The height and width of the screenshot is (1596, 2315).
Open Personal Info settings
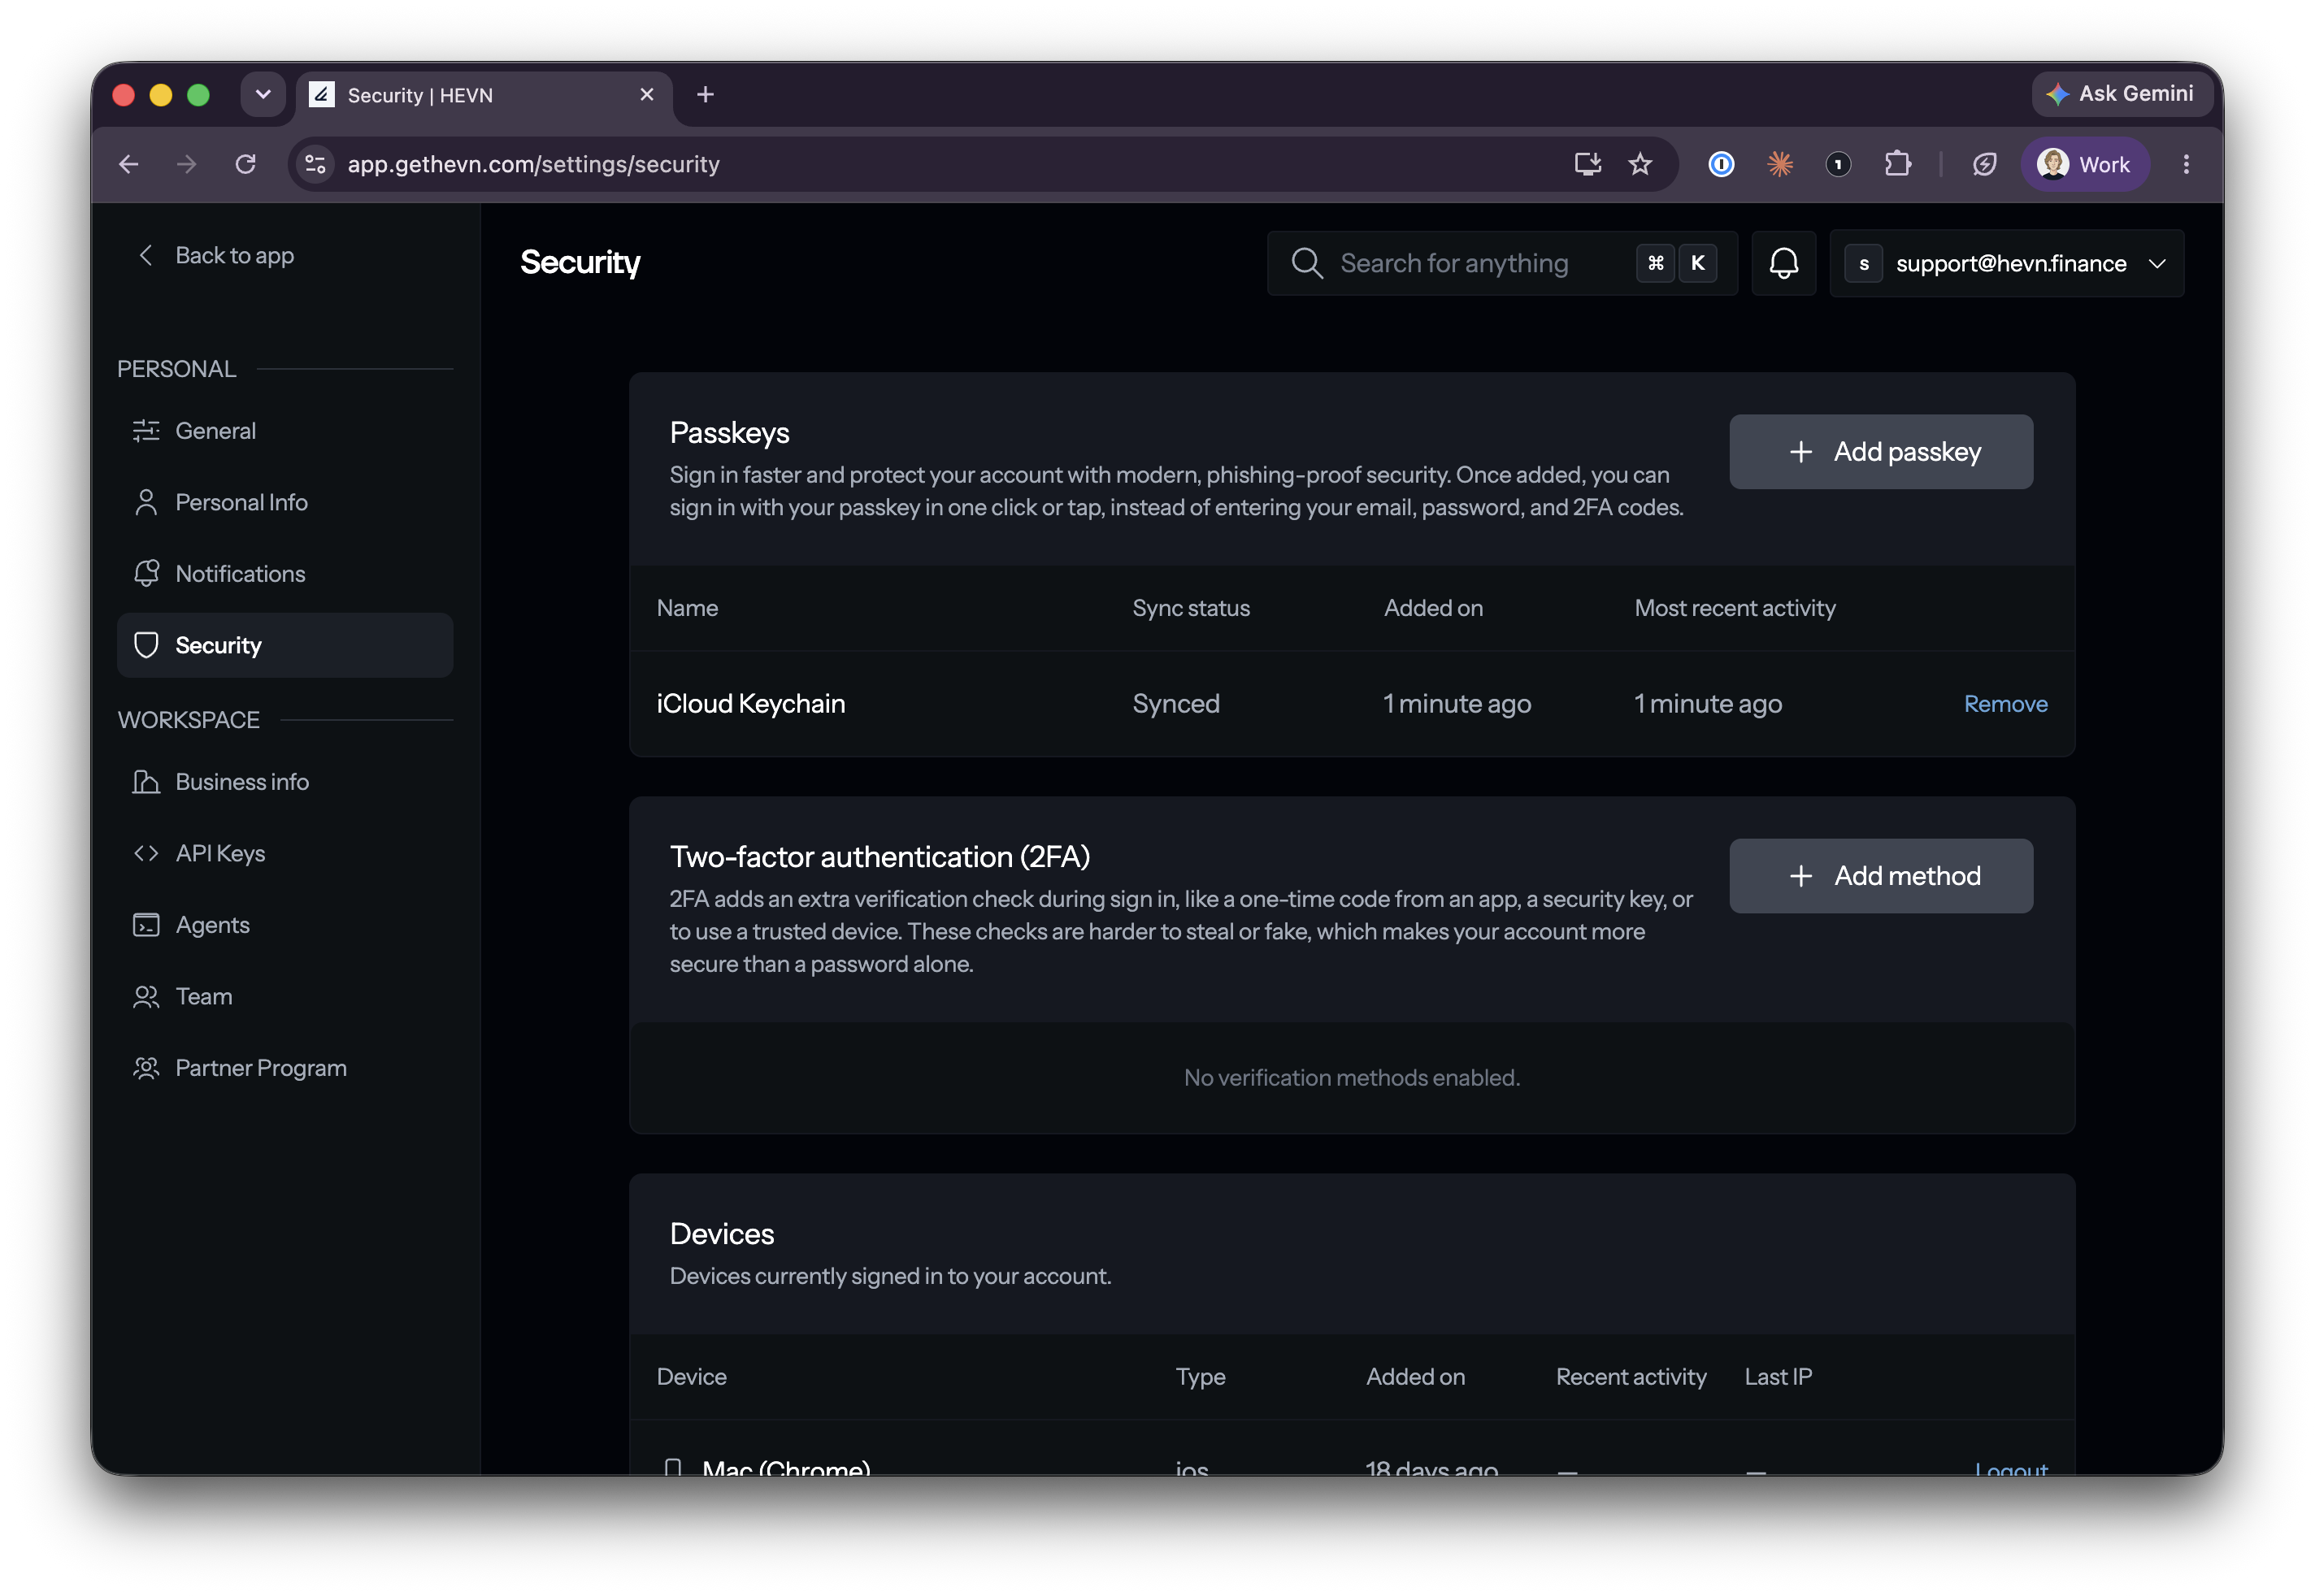[285, 502]
